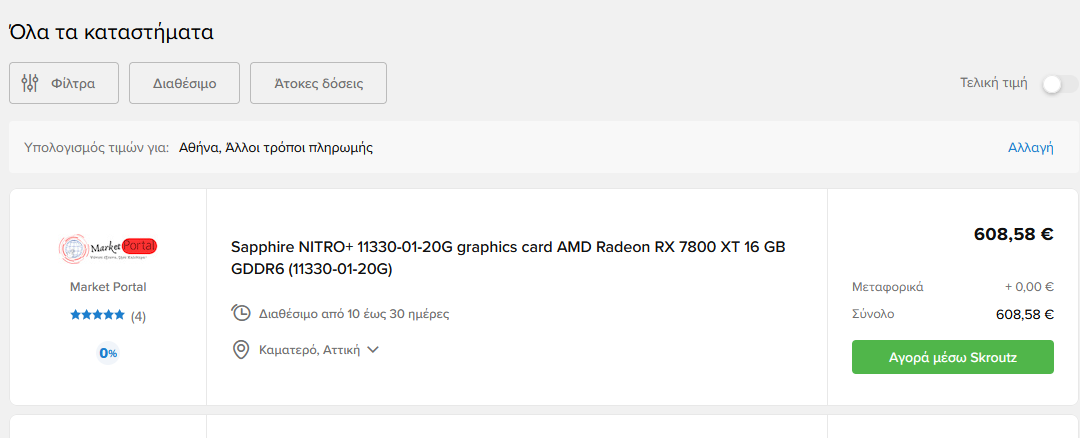
Task: Open the Καματερό, Αττική location details
Action: point(309,350)
